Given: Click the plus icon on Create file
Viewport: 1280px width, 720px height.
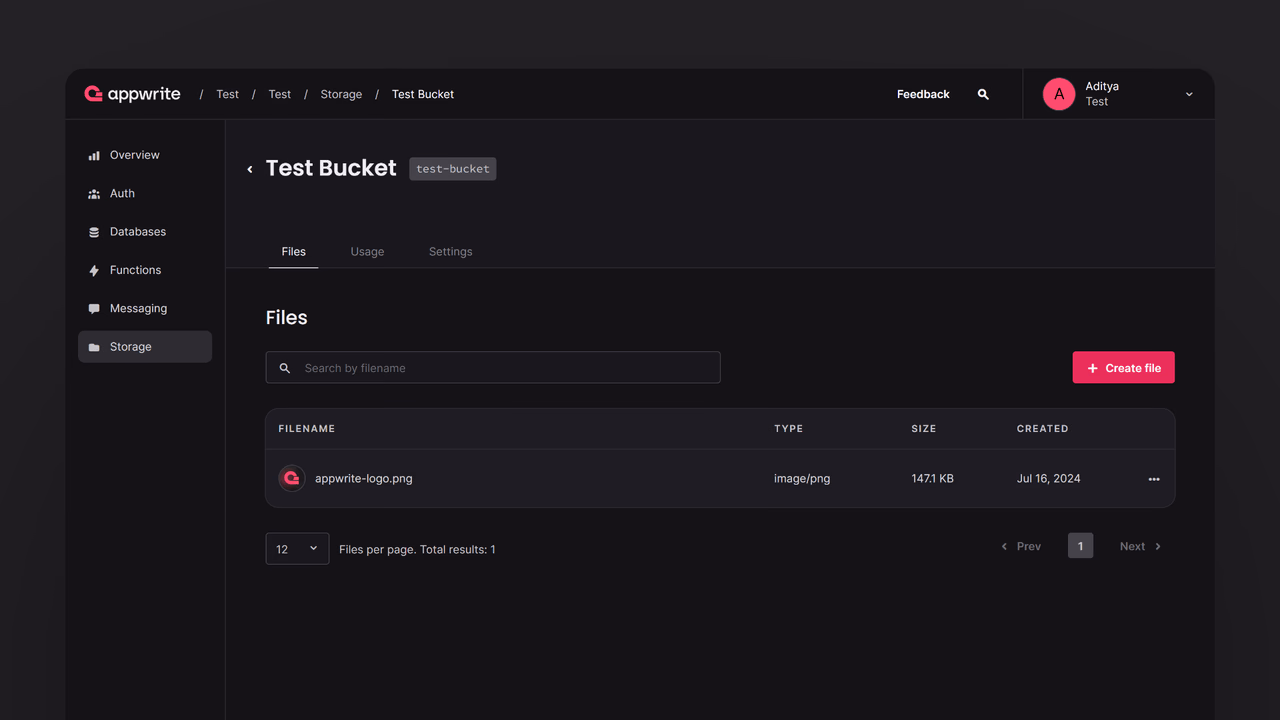Looking at the screenshot, I should pyautogui.click(x=1093, y=368).
